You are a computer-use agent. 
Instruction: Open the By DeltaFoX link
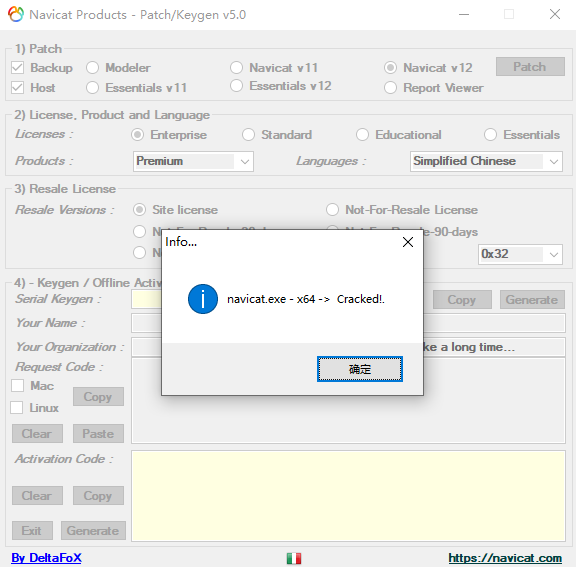click(x=46, y=558)
